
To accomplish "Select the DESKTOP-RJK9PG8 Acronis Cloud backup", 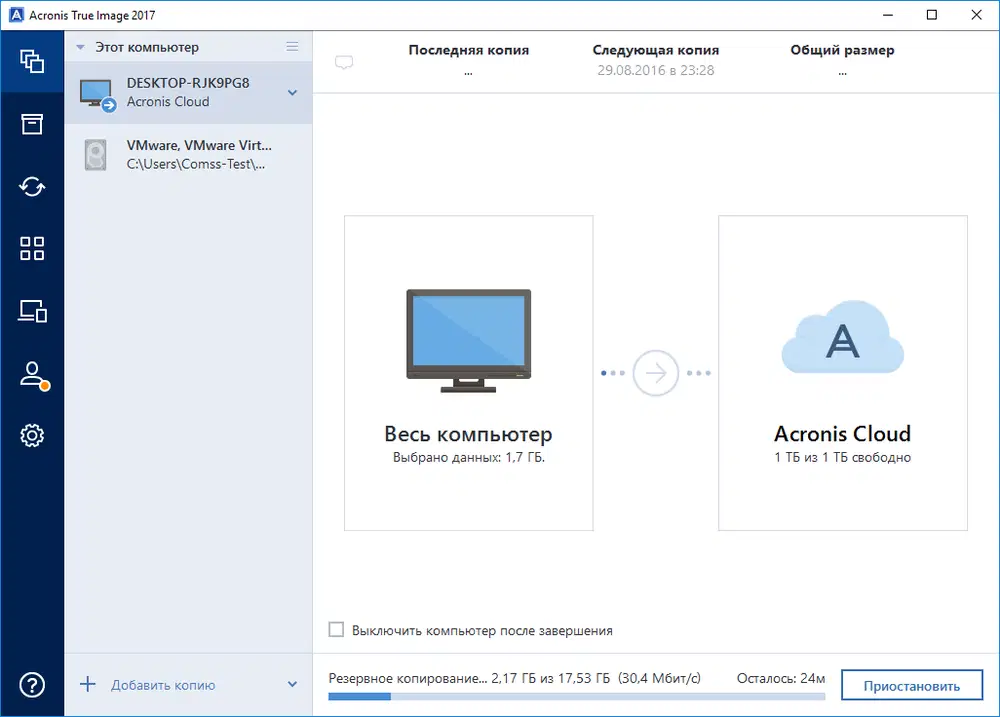I will click(x=189, y=92).
